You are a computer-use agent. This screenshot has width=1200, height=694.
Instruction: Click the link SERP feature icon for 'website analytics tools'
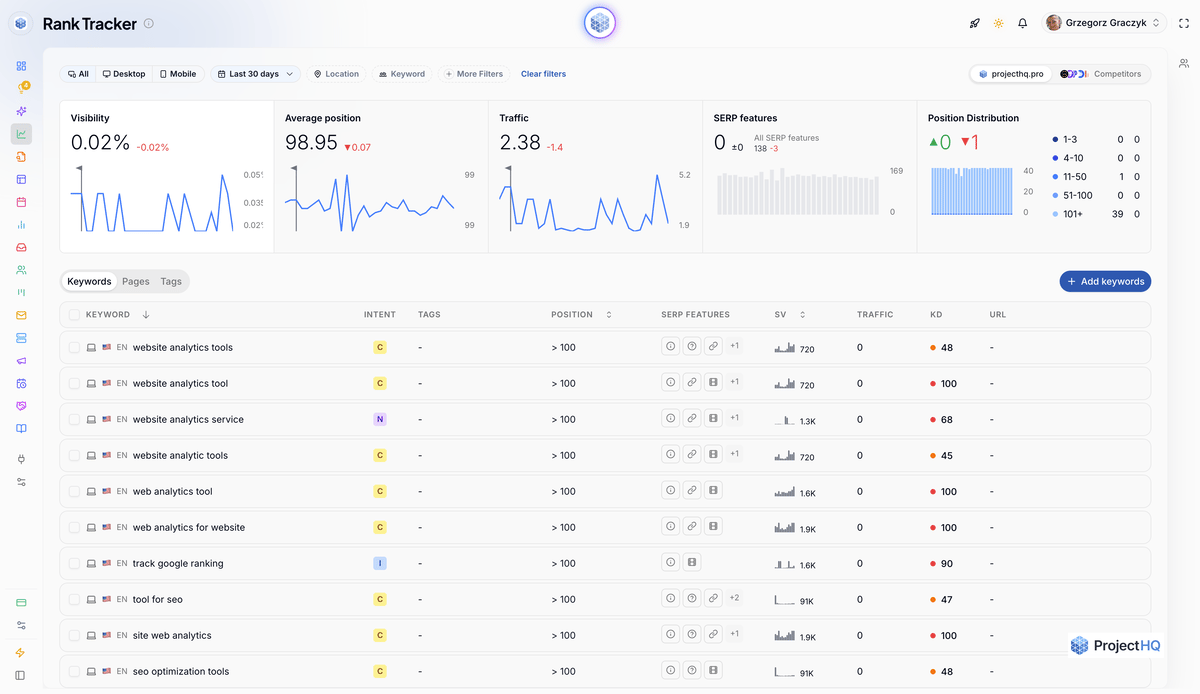(x=713, y=347)
